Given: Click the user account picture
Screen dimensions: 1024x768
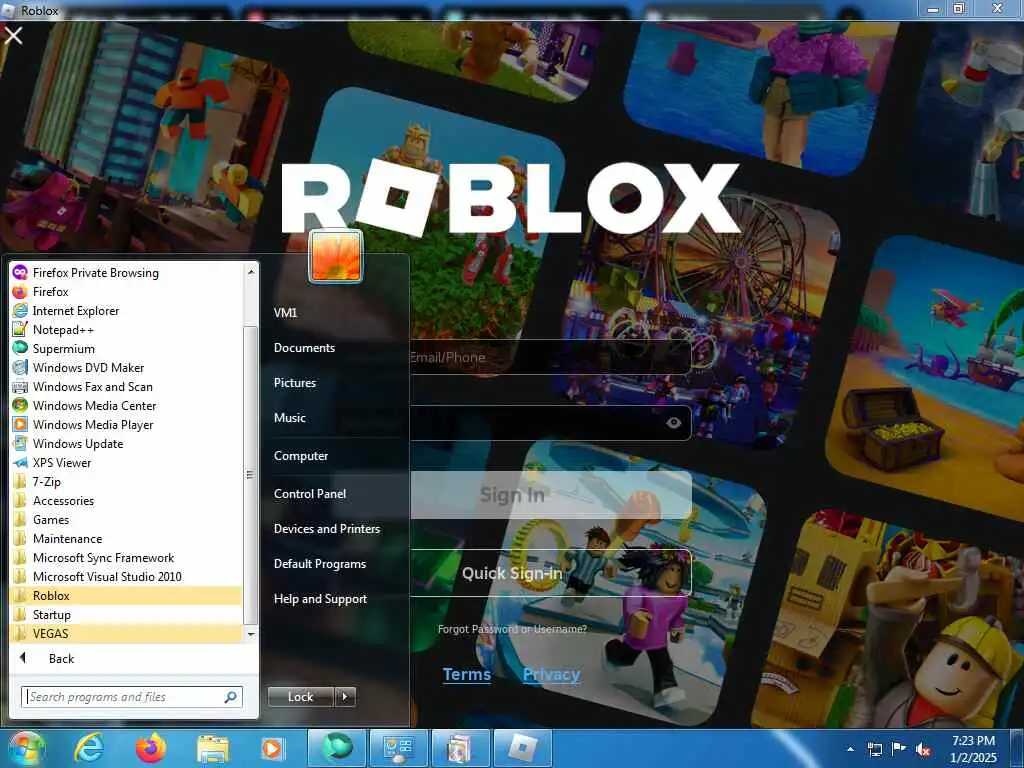Looking at the screenshot, I should 336,256.
